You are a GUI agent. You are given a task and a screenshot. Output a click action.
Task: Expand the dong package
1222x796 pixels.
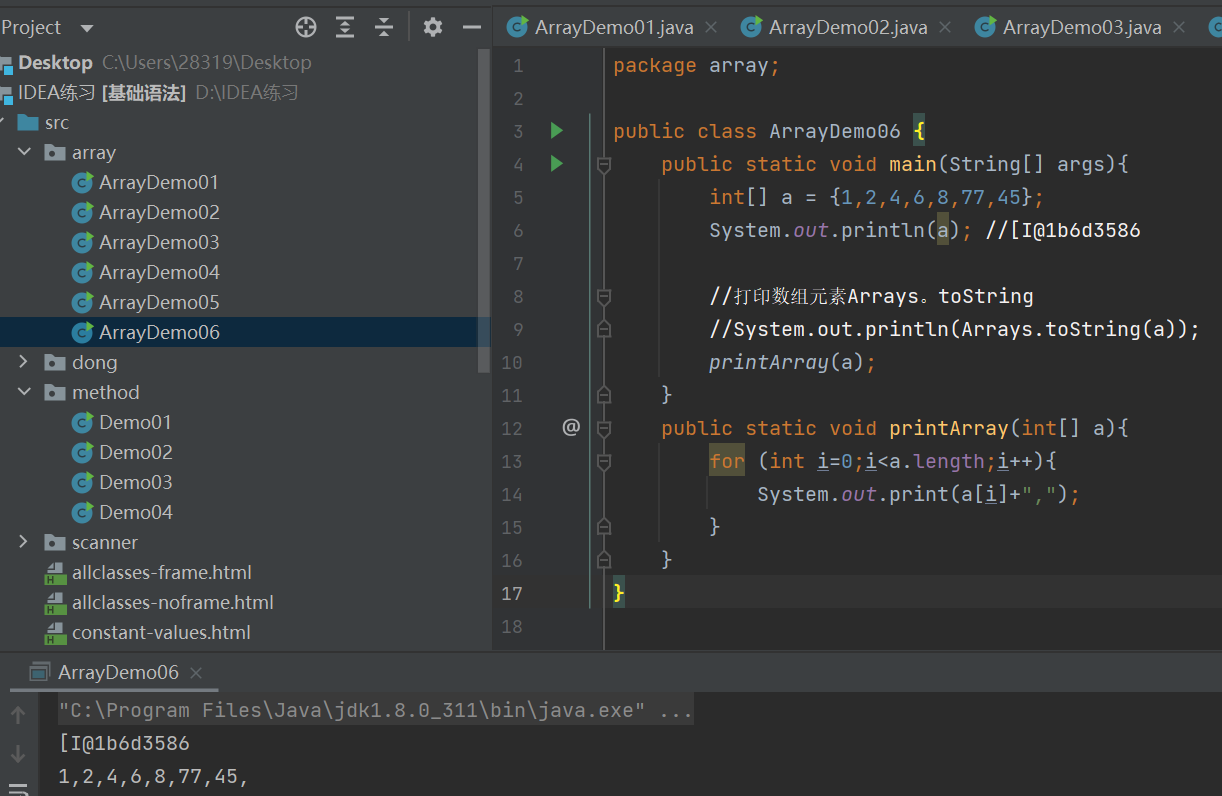tap(24, 362)
